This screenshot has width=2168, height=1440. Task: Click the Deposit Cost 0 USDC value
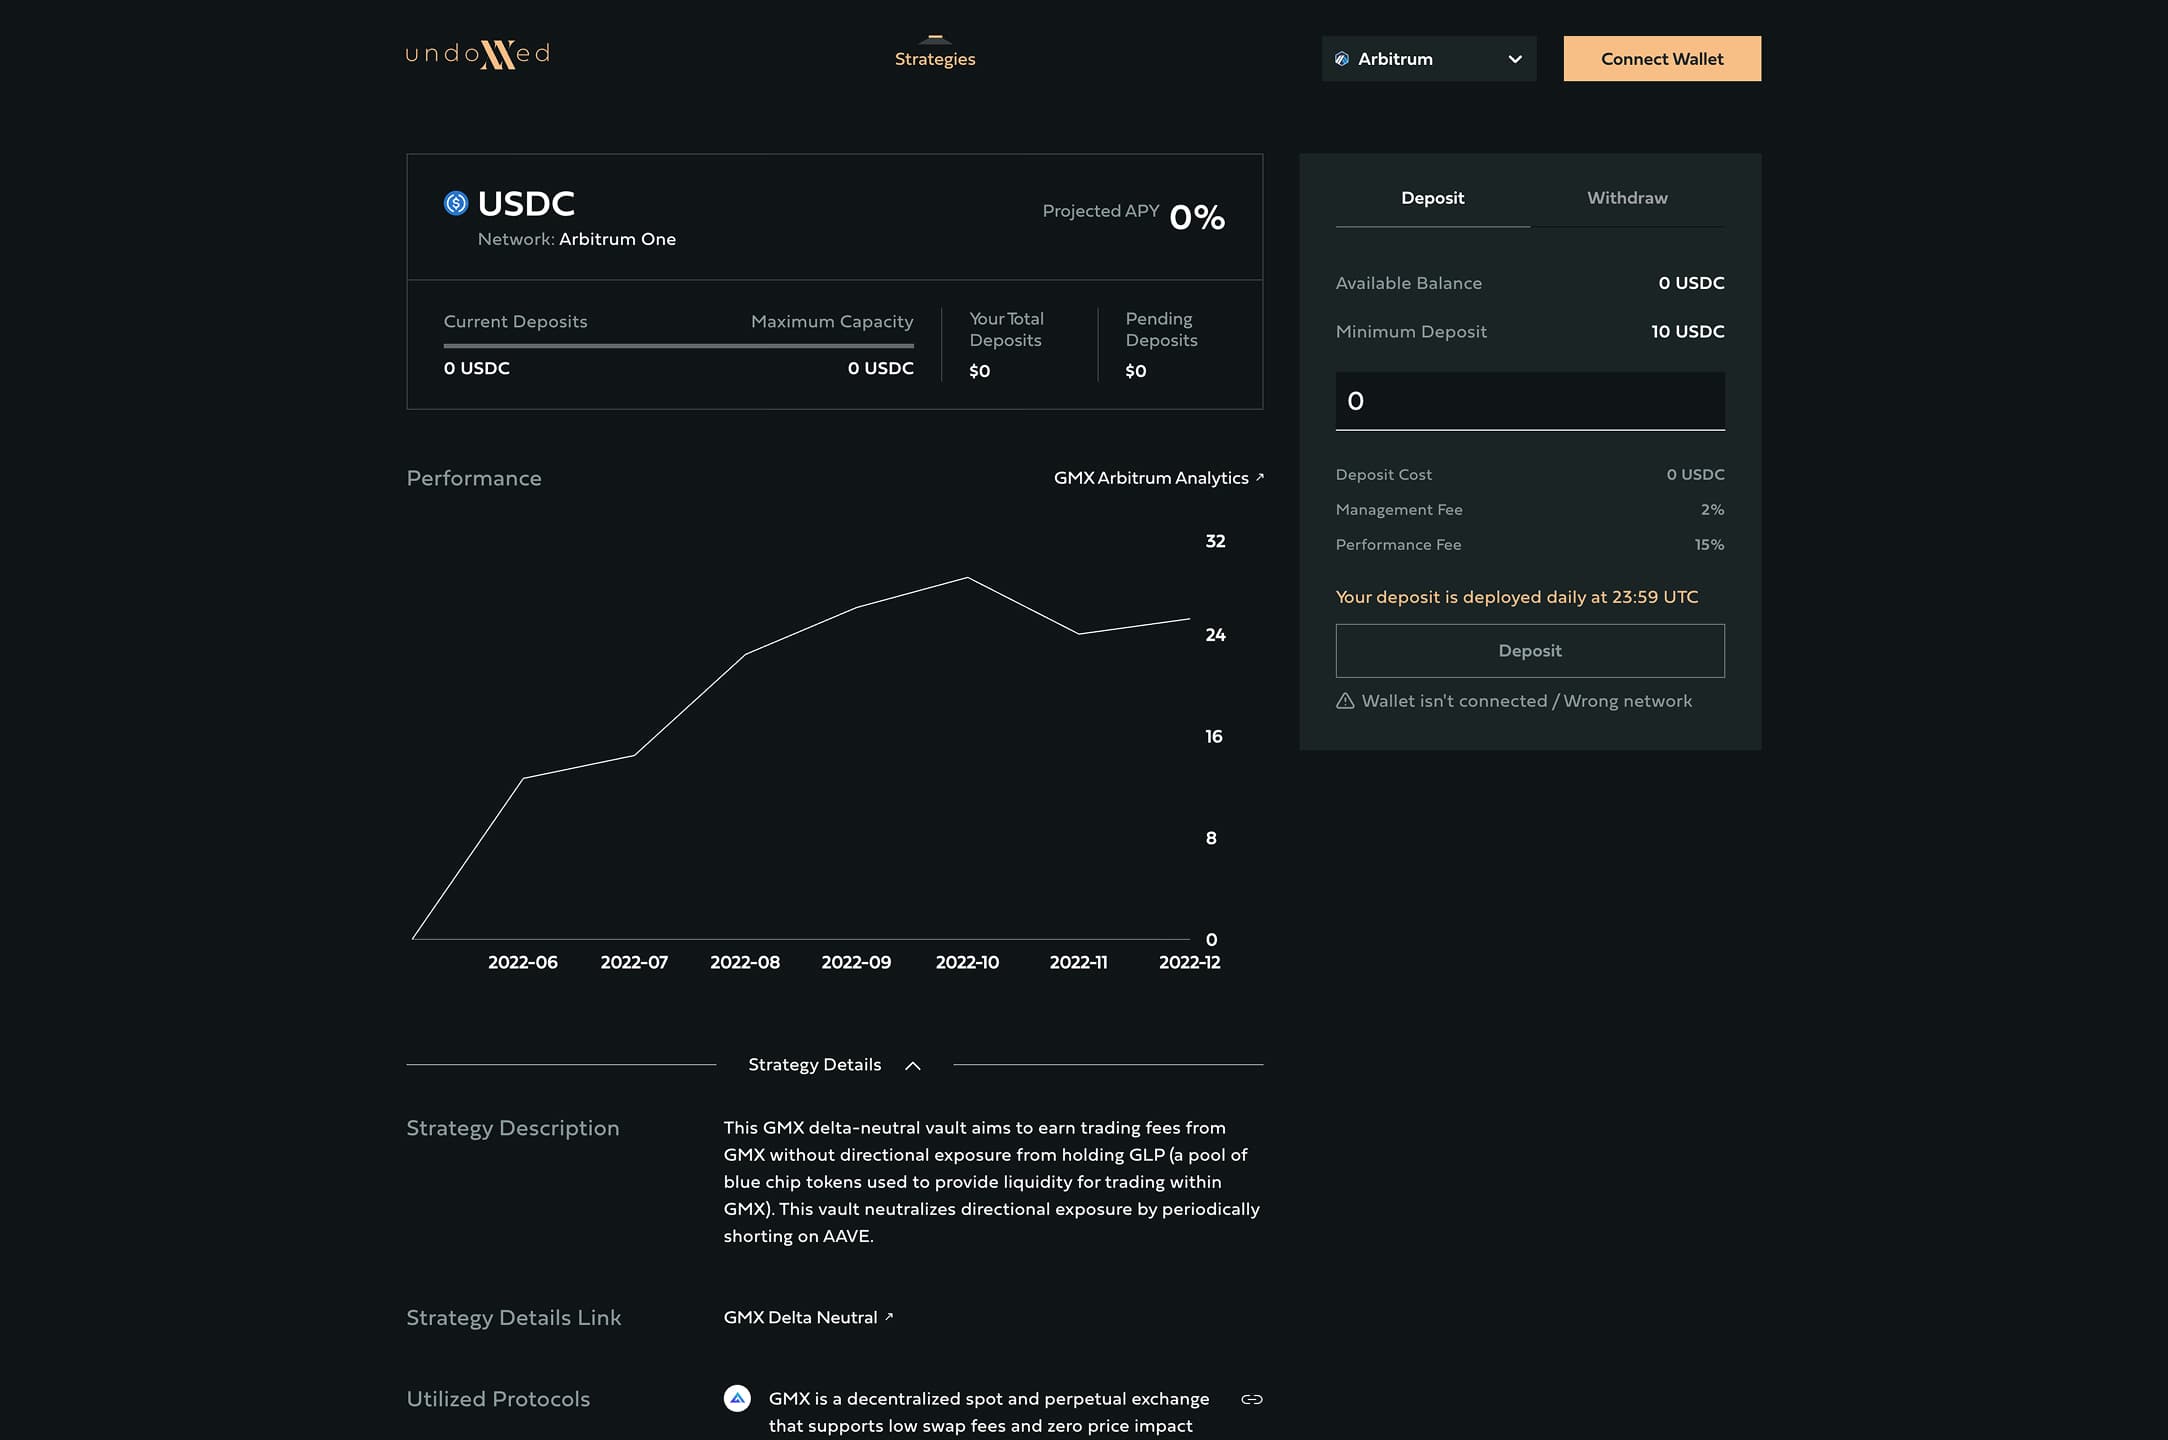coord(1695,474)
